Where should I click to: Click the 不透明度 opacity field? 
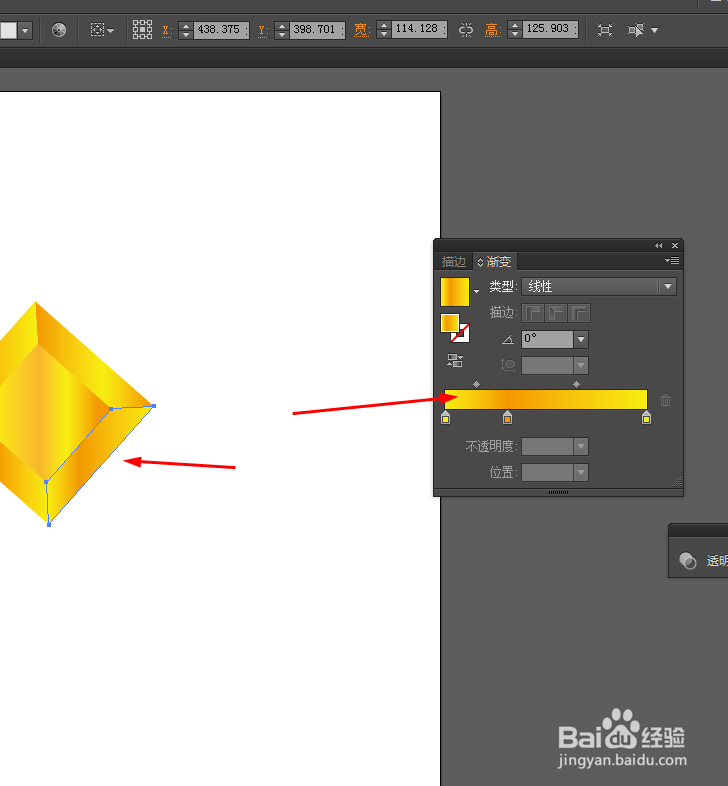pos(547,447)
